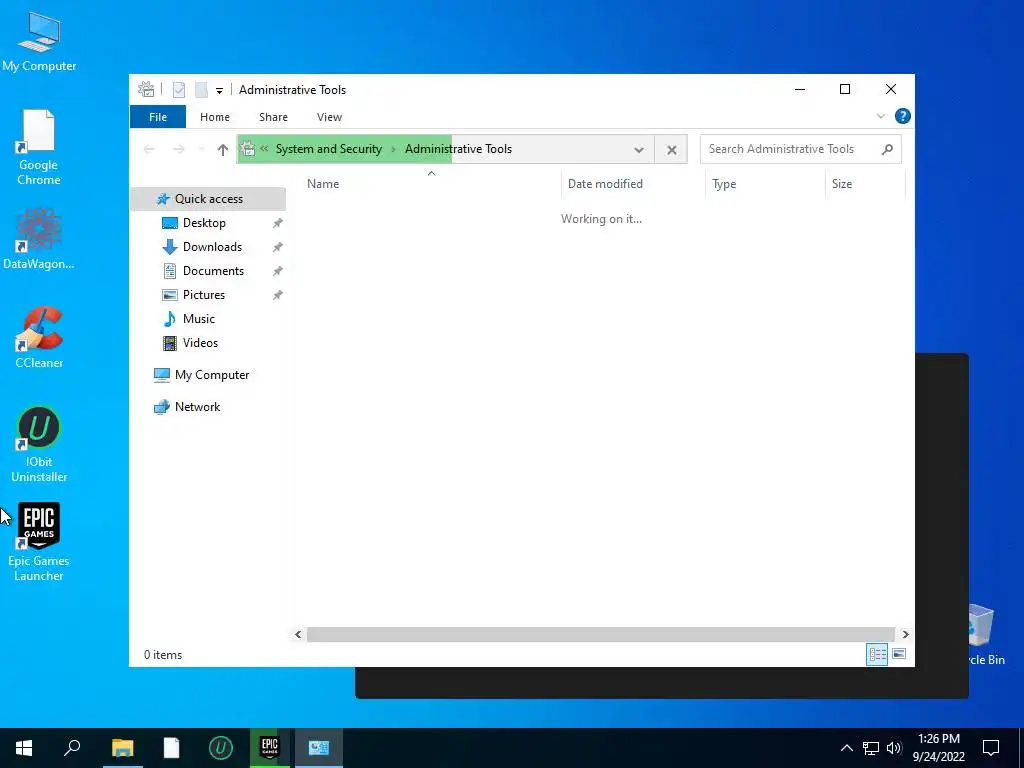Click the New folder icon in title bar
Viewport: 1024px width, 768px height.
[201, 89]
